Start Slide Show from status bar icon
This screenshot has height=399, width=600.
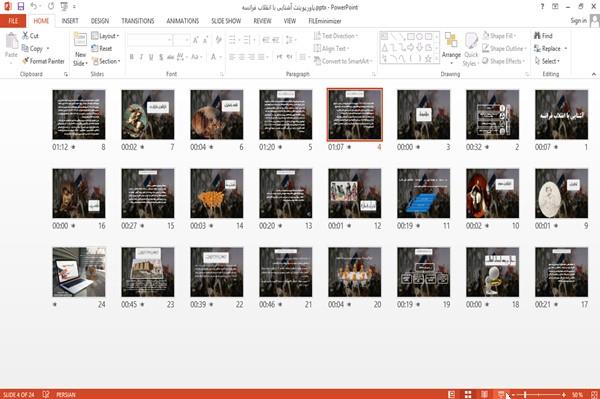point(501,394)
